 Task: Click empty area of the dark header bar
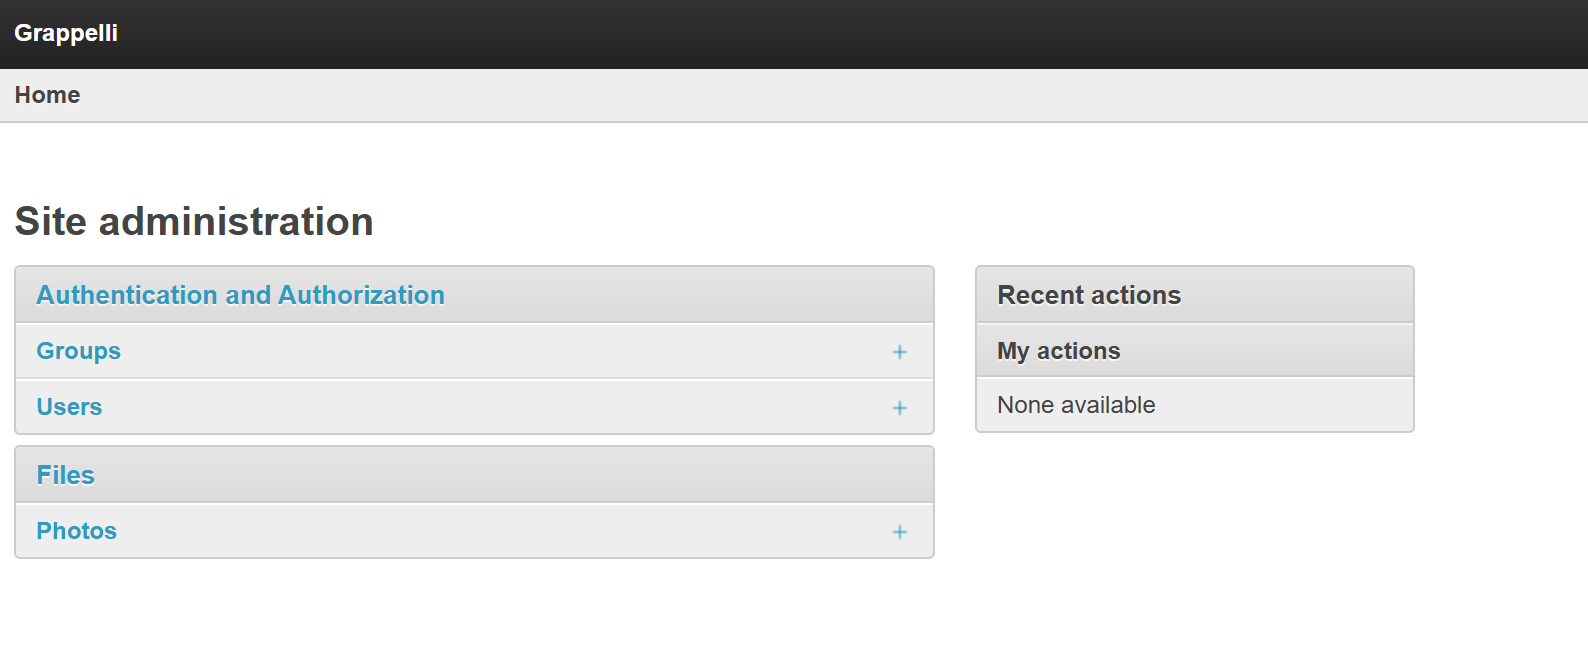coord(800,34)
